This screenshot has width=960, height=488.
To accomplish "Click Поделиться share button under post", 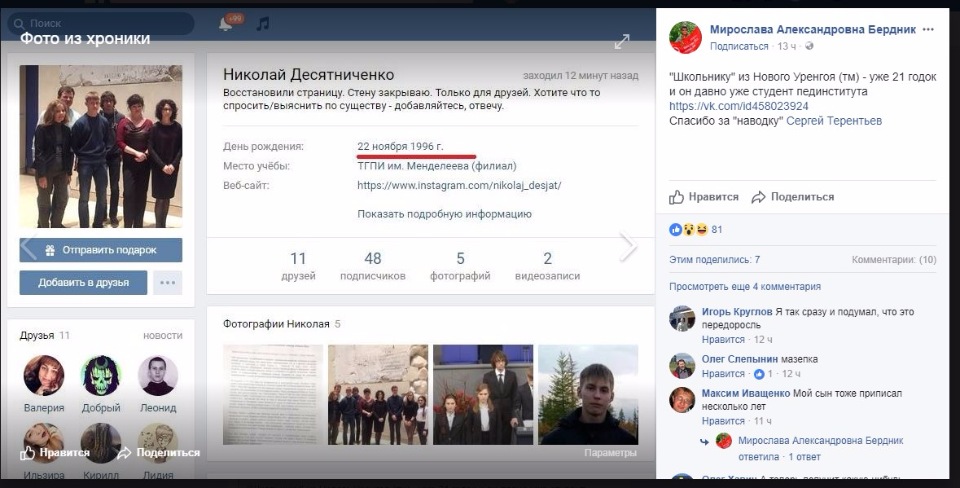I will [x=792, y=197].
